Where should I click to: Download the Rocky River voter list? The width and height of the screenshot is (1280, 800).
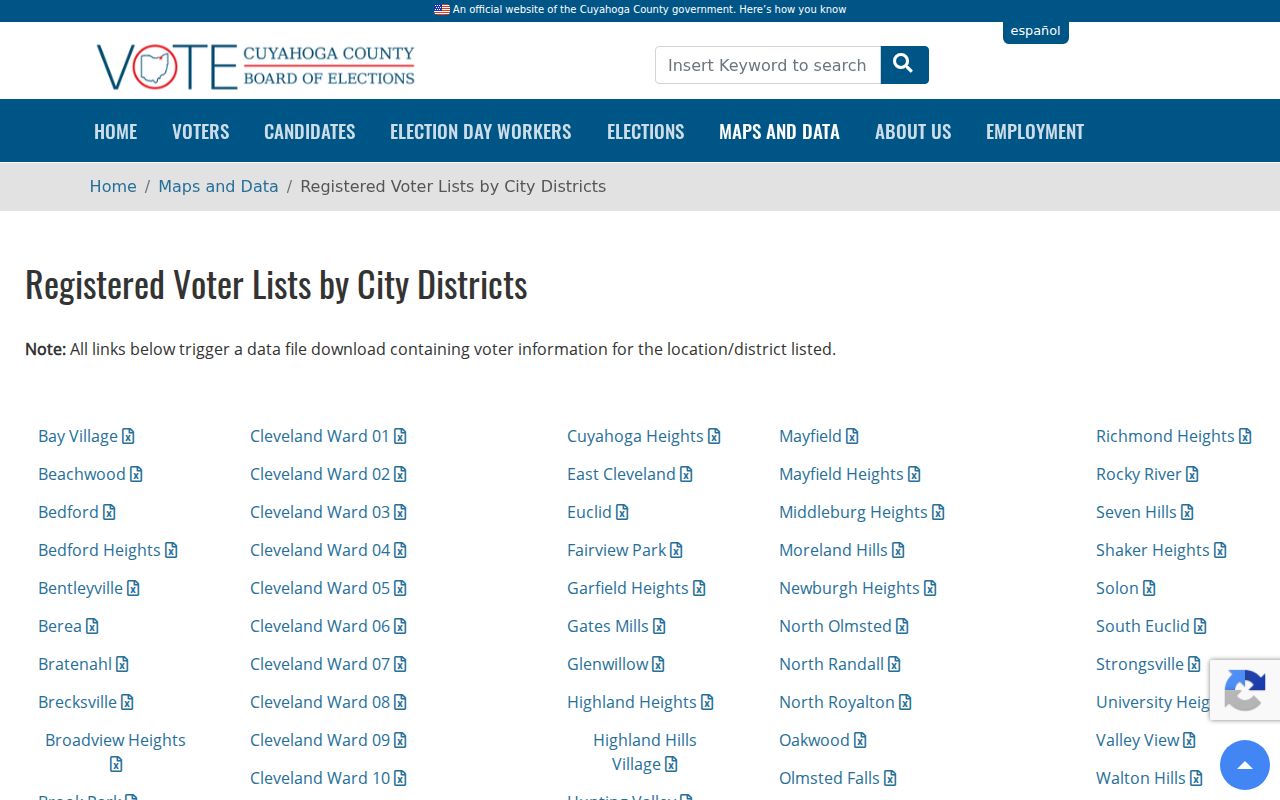point(1147,474)
